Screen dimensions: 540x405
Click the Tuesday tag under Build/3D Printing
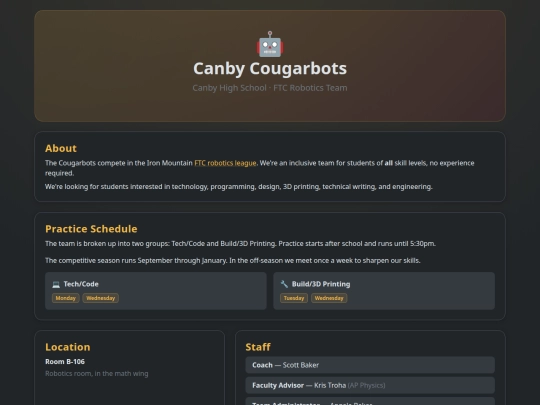[294, 298]
